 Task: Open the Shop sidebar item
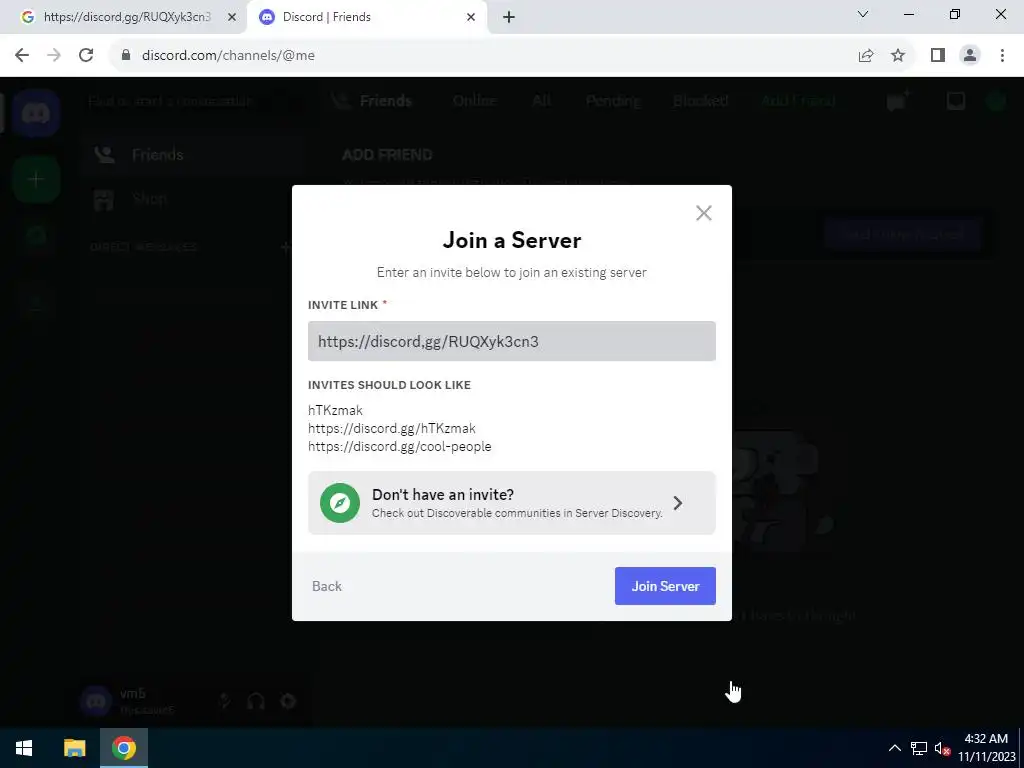point(193,199)
